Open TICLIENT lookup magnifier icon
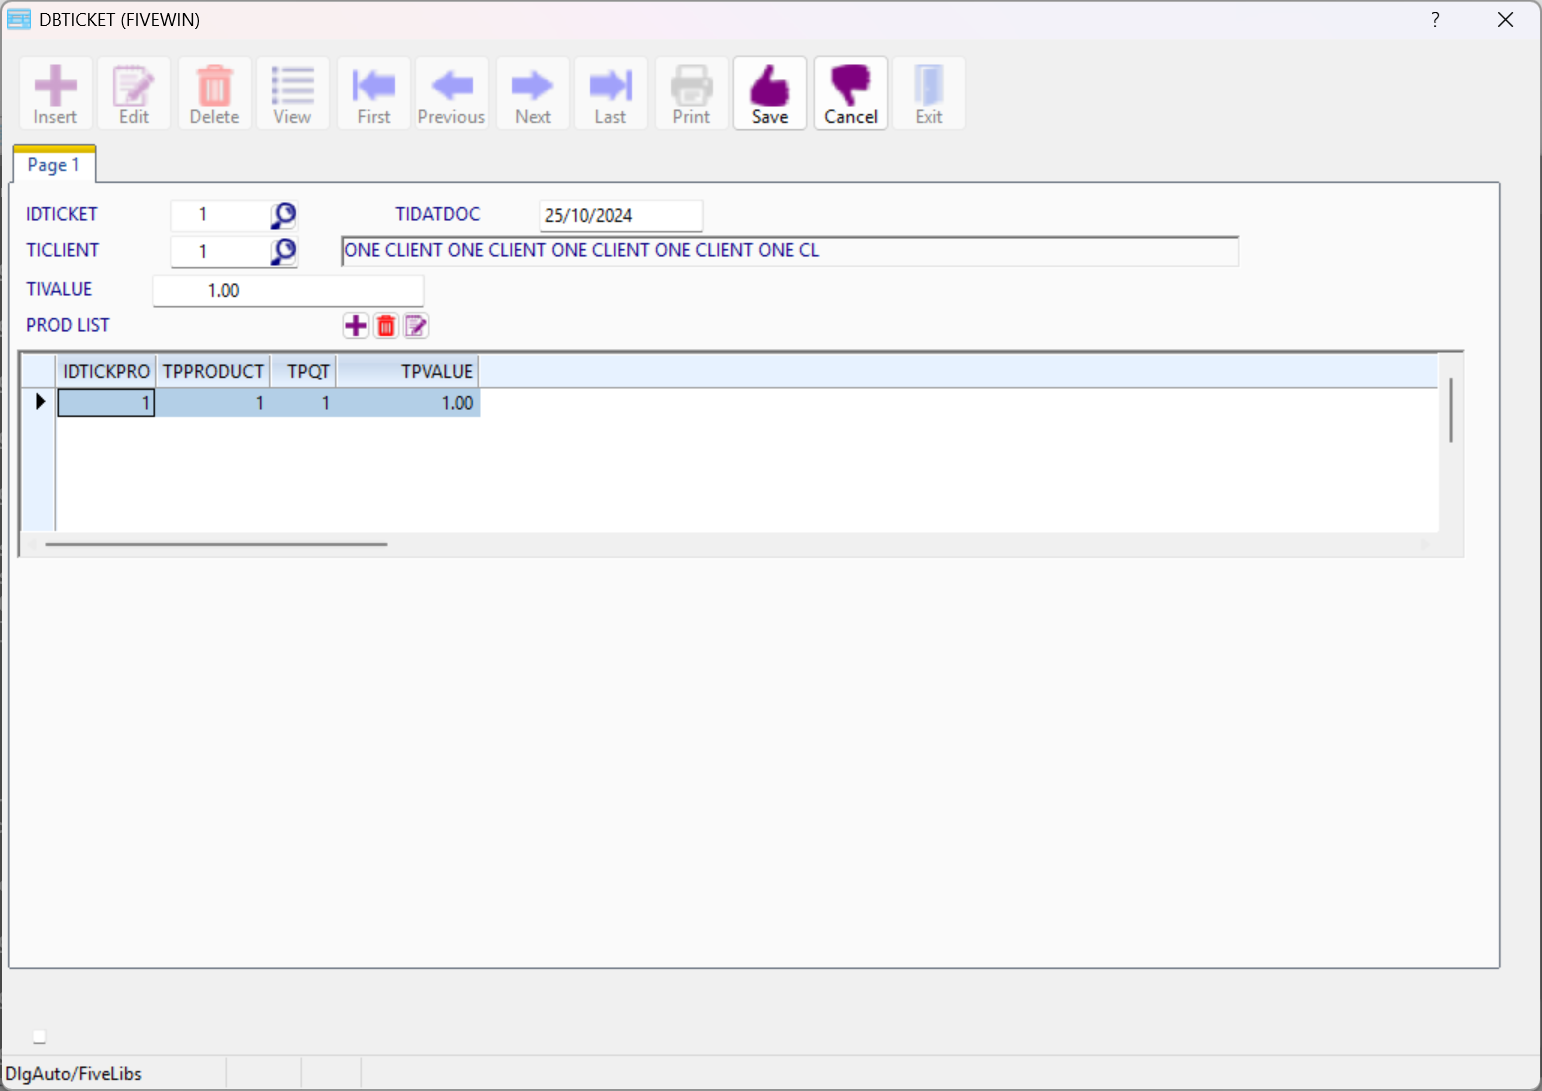 click(284, 251)
